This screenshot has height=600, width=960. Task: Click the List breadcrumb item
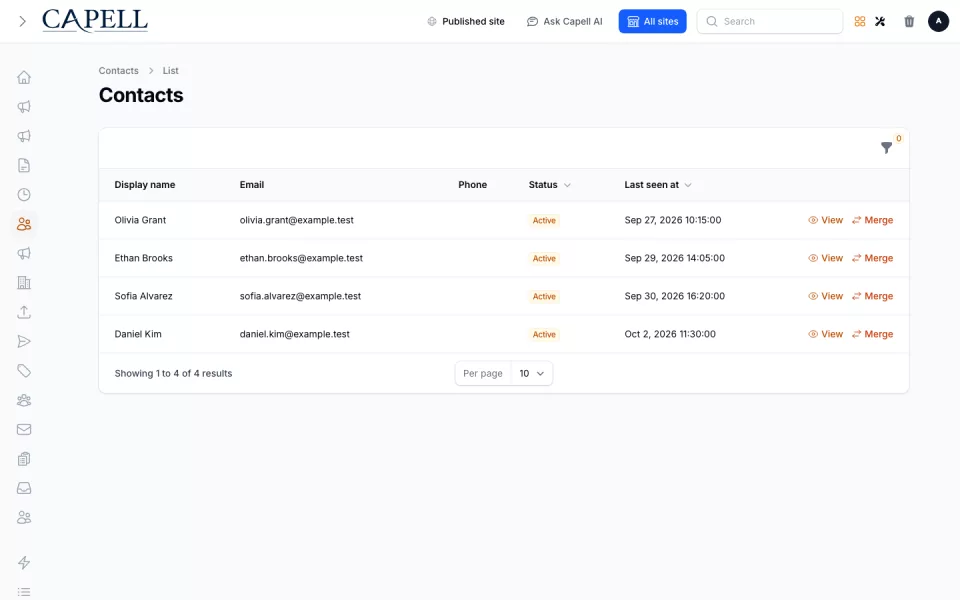tap(170, 70)
